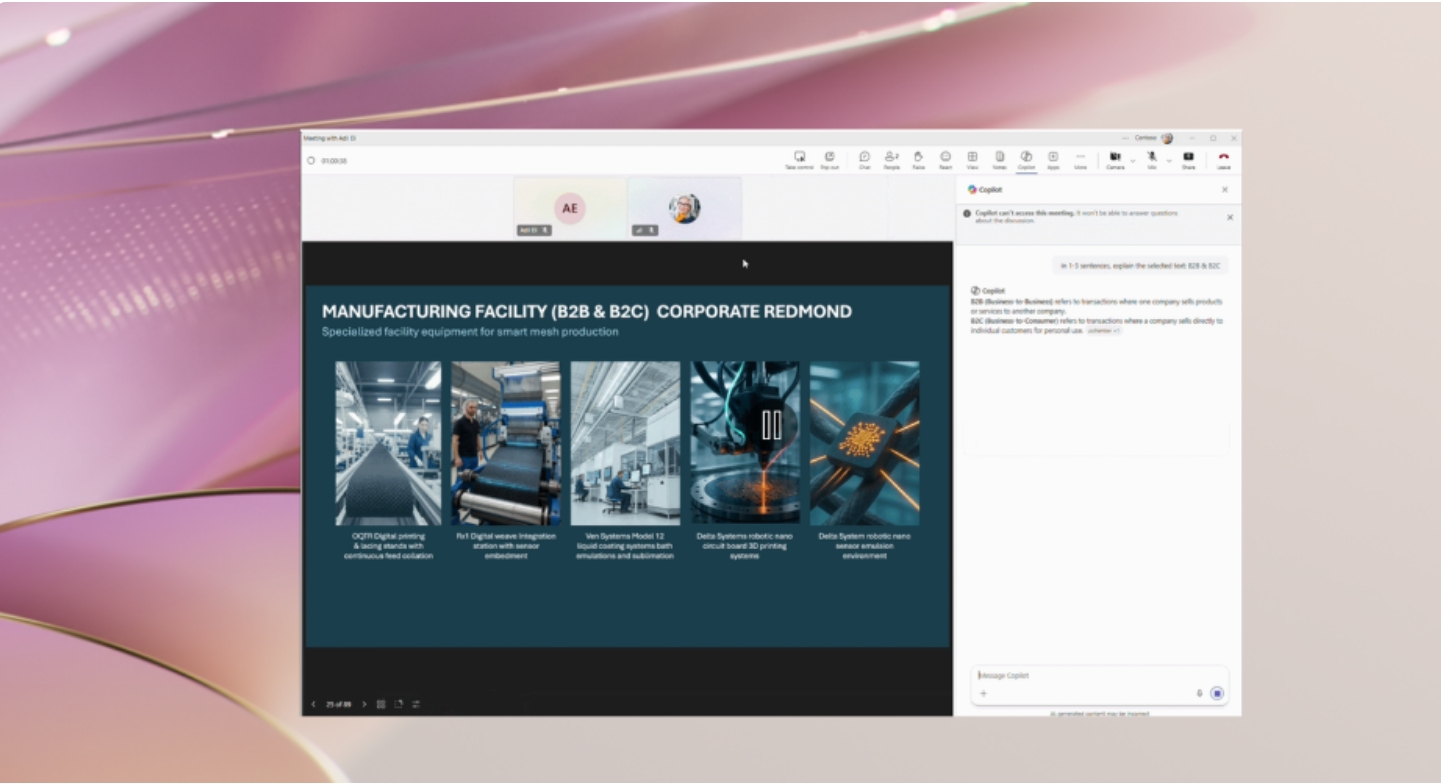The width and height of the screenshot is (1441, 784).
Task: Click the info icon in the Copilot warning
Action: point(967,213)
